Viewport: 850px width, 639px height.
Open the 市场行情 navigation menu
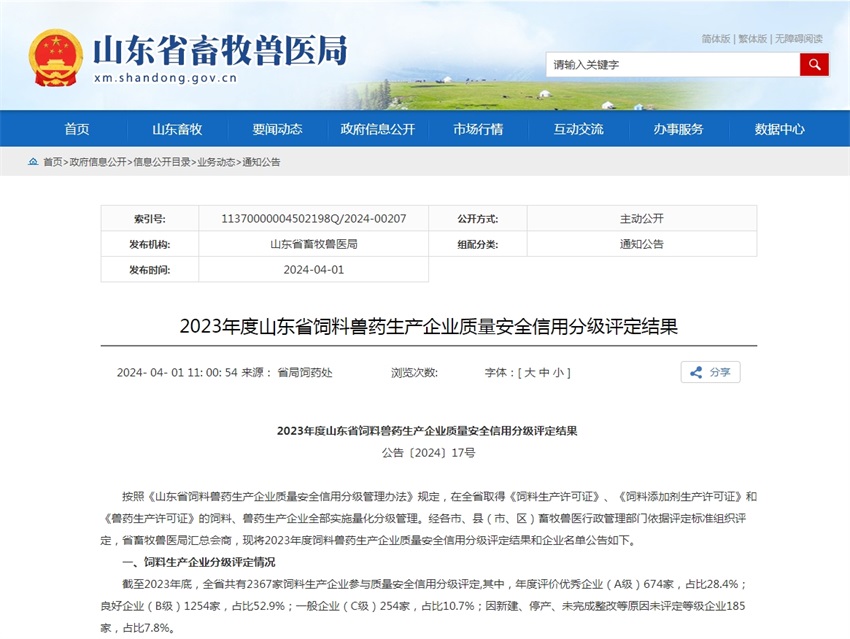tap(479, 128)
